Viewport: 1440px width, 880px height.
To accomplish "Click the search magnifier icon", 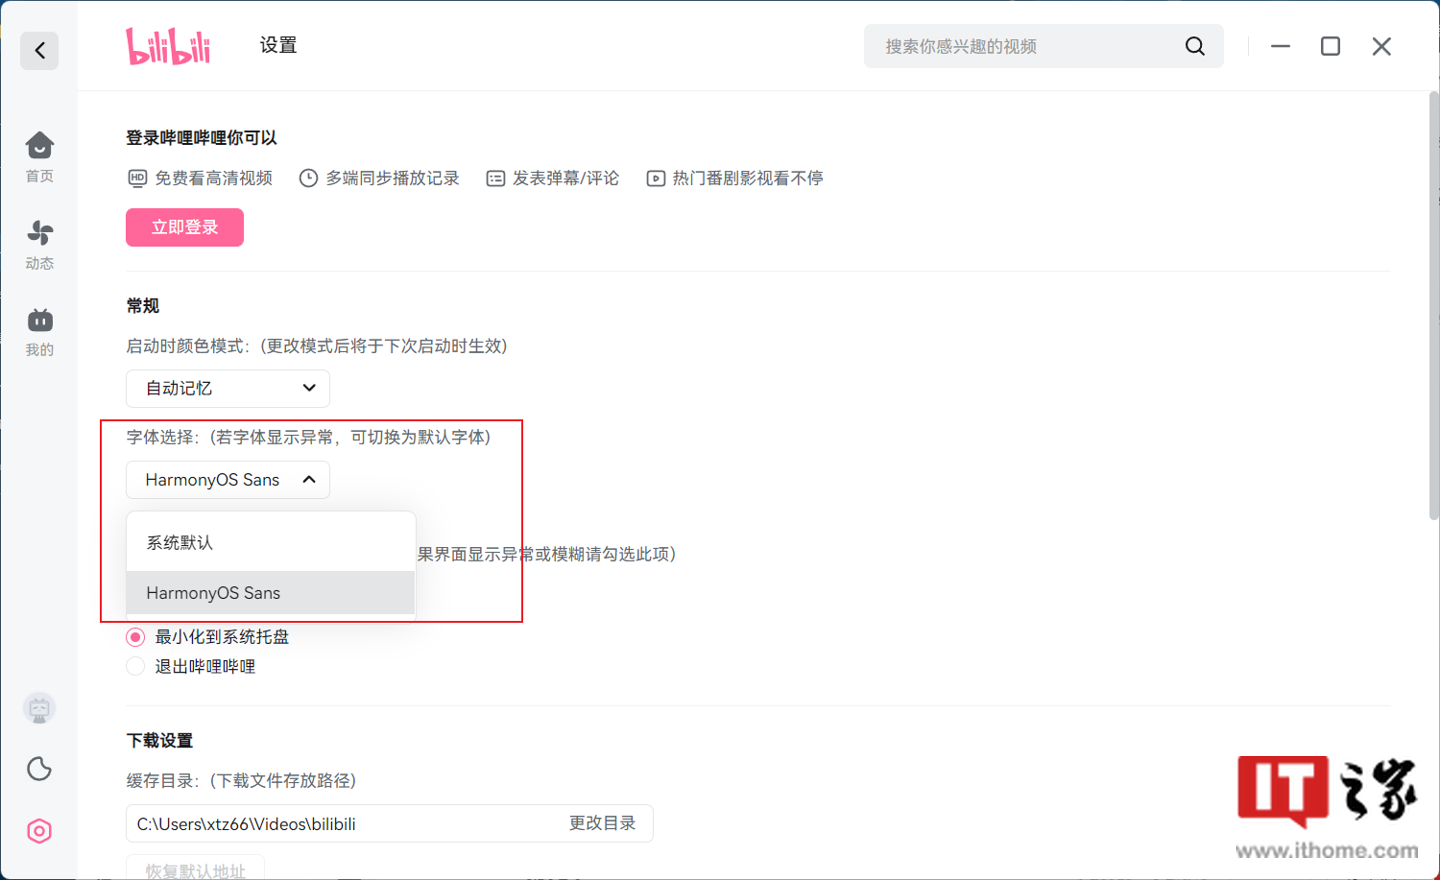I will pos(1194,46).
